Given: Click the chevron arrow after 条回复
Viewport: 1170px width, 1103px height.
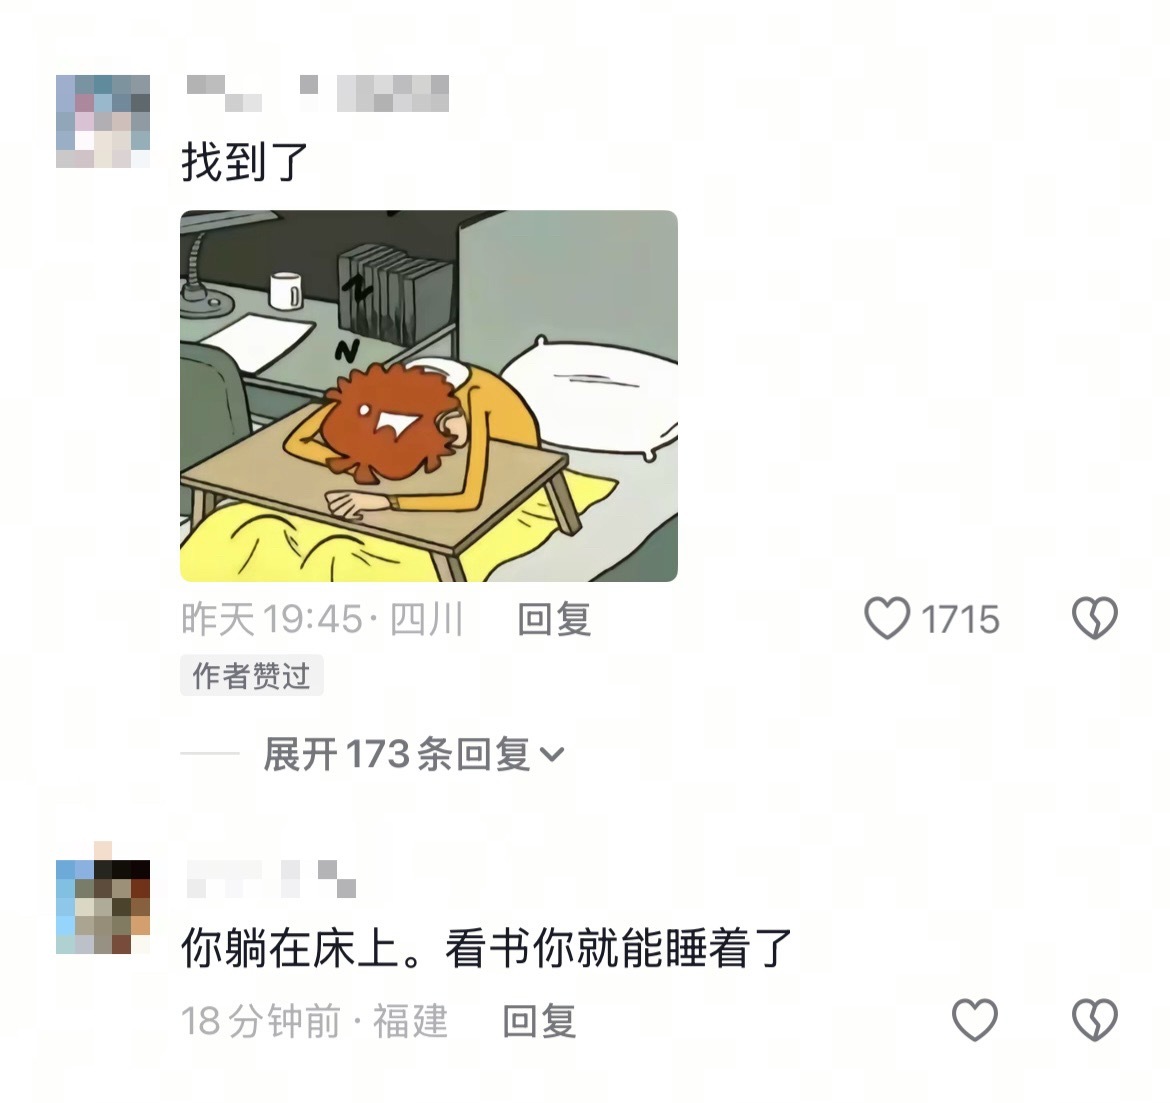Looking at the screenshot, I should tap(552, 755).
